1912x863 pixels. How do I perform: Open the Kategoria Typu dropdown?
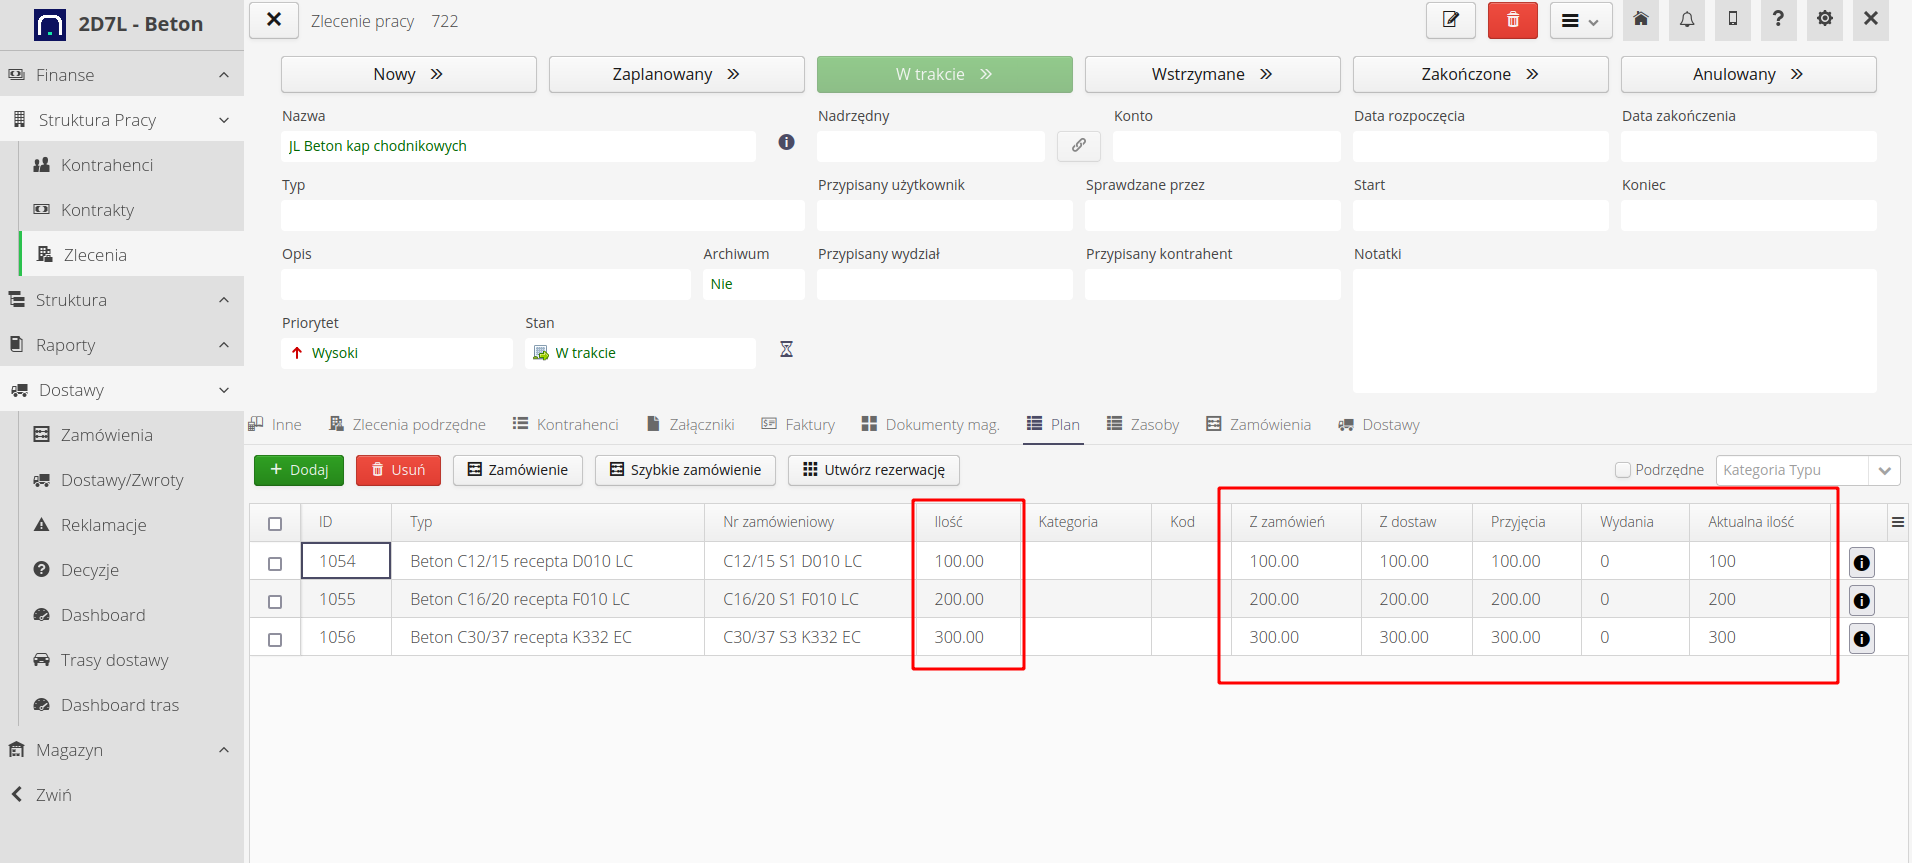tap(1884, 470)
